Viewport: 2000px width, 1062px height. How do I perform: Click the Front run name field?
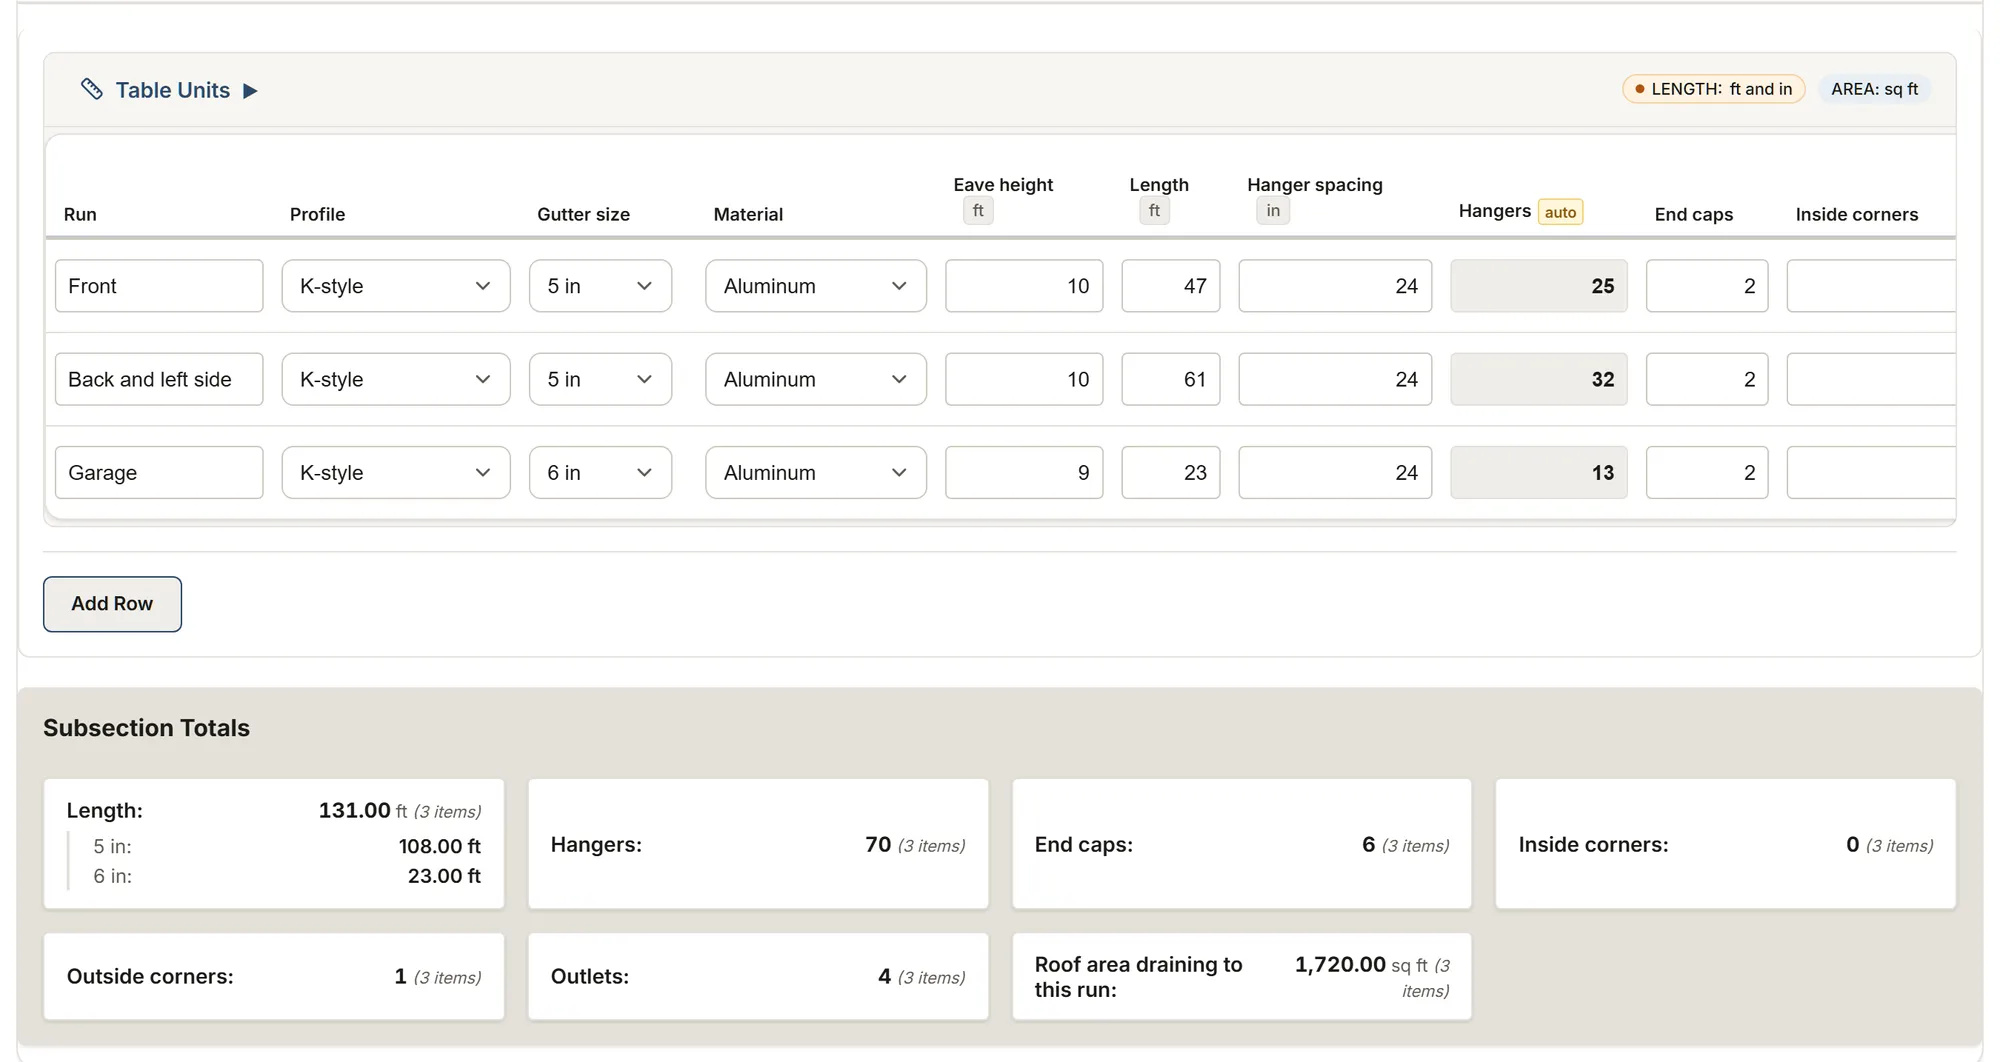click(159, 286)
